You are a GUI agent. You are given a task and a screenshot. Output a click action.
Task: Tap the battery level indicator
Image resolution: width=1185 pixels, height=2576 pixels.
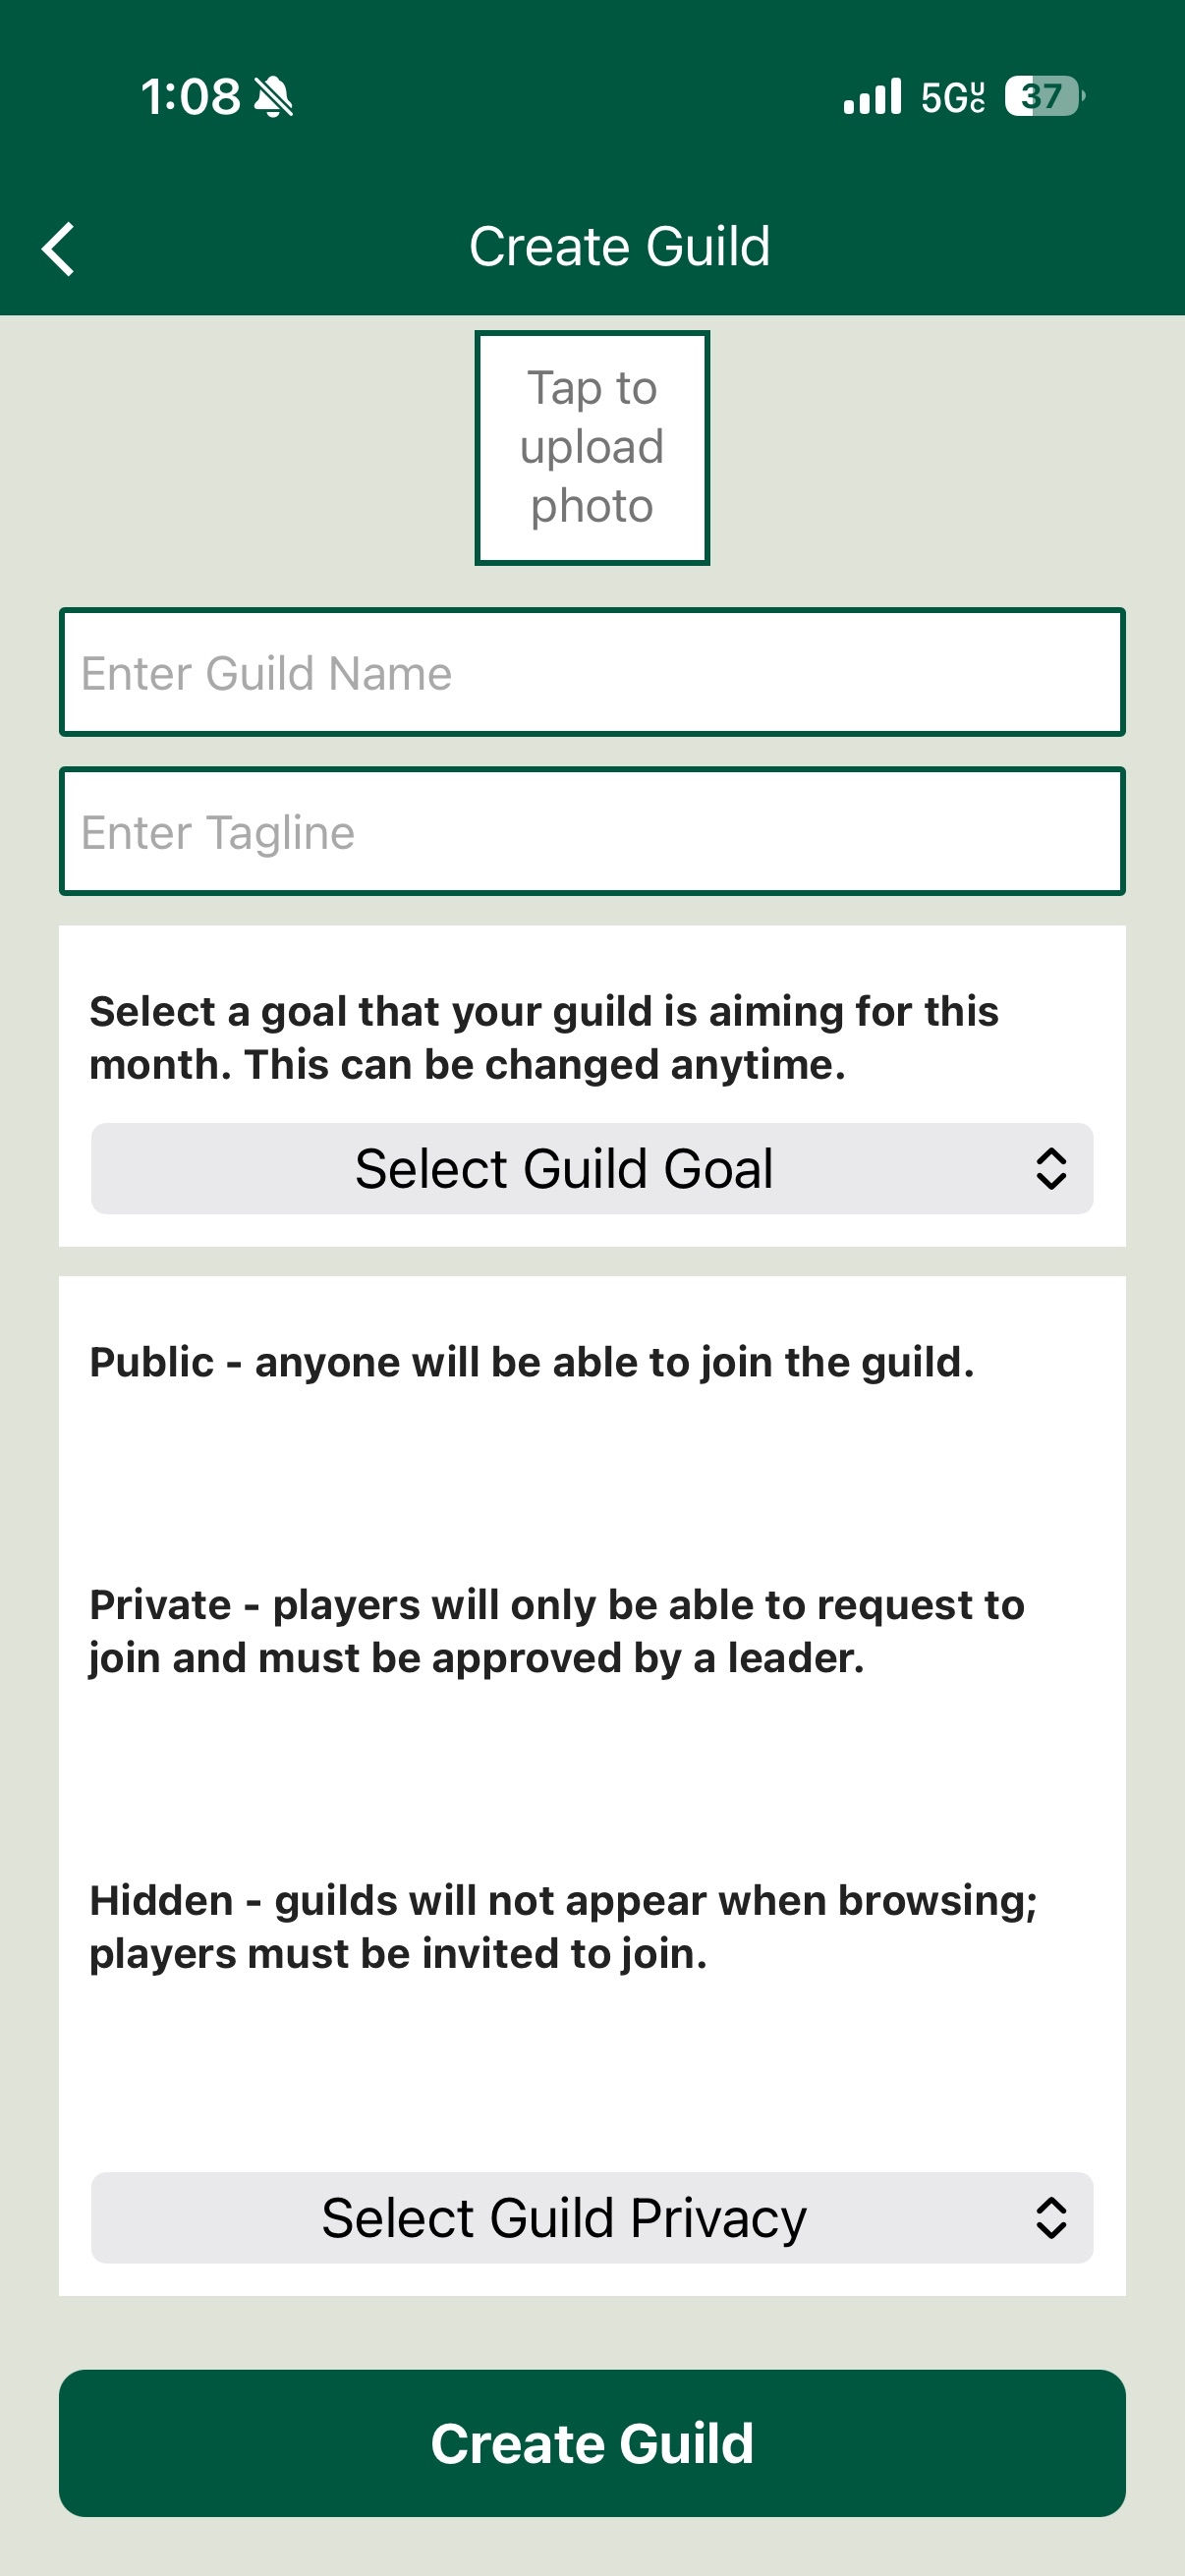1043,97
